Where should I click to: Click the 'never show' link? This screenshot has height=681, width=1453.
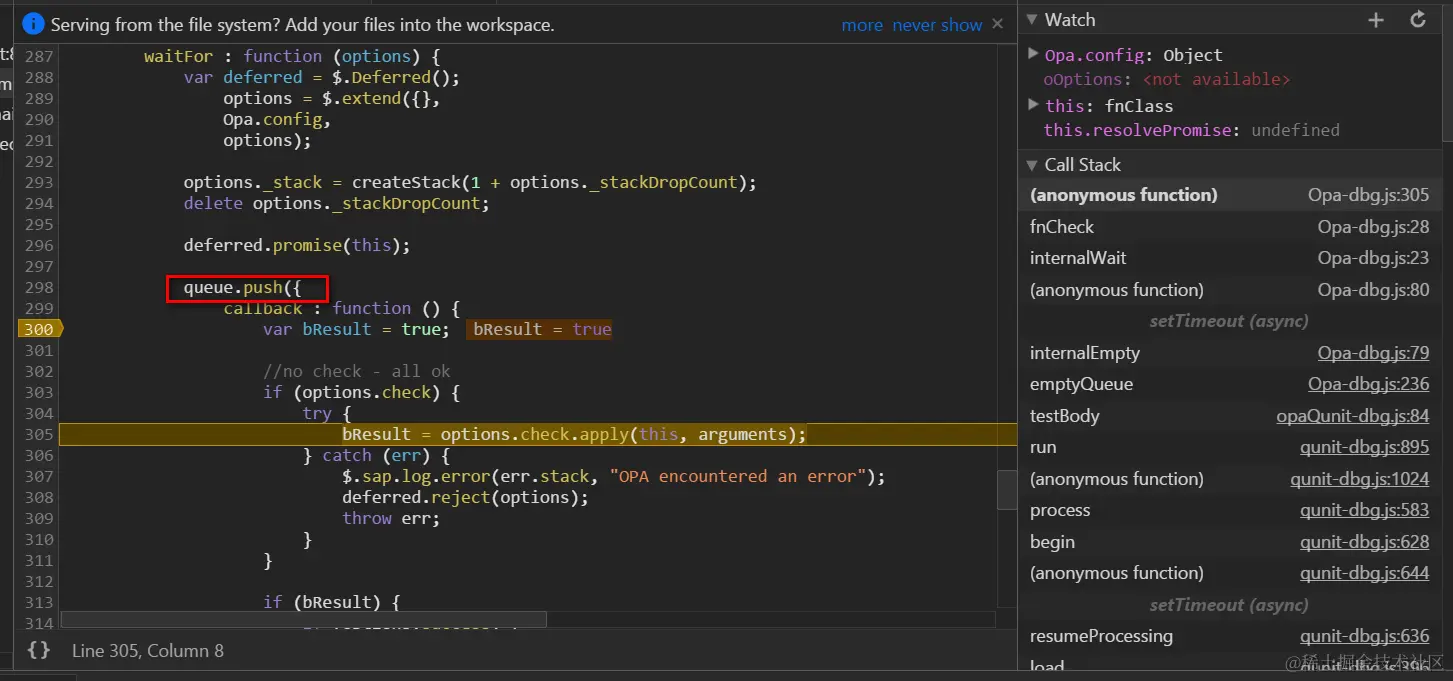[x=937, y=25]
